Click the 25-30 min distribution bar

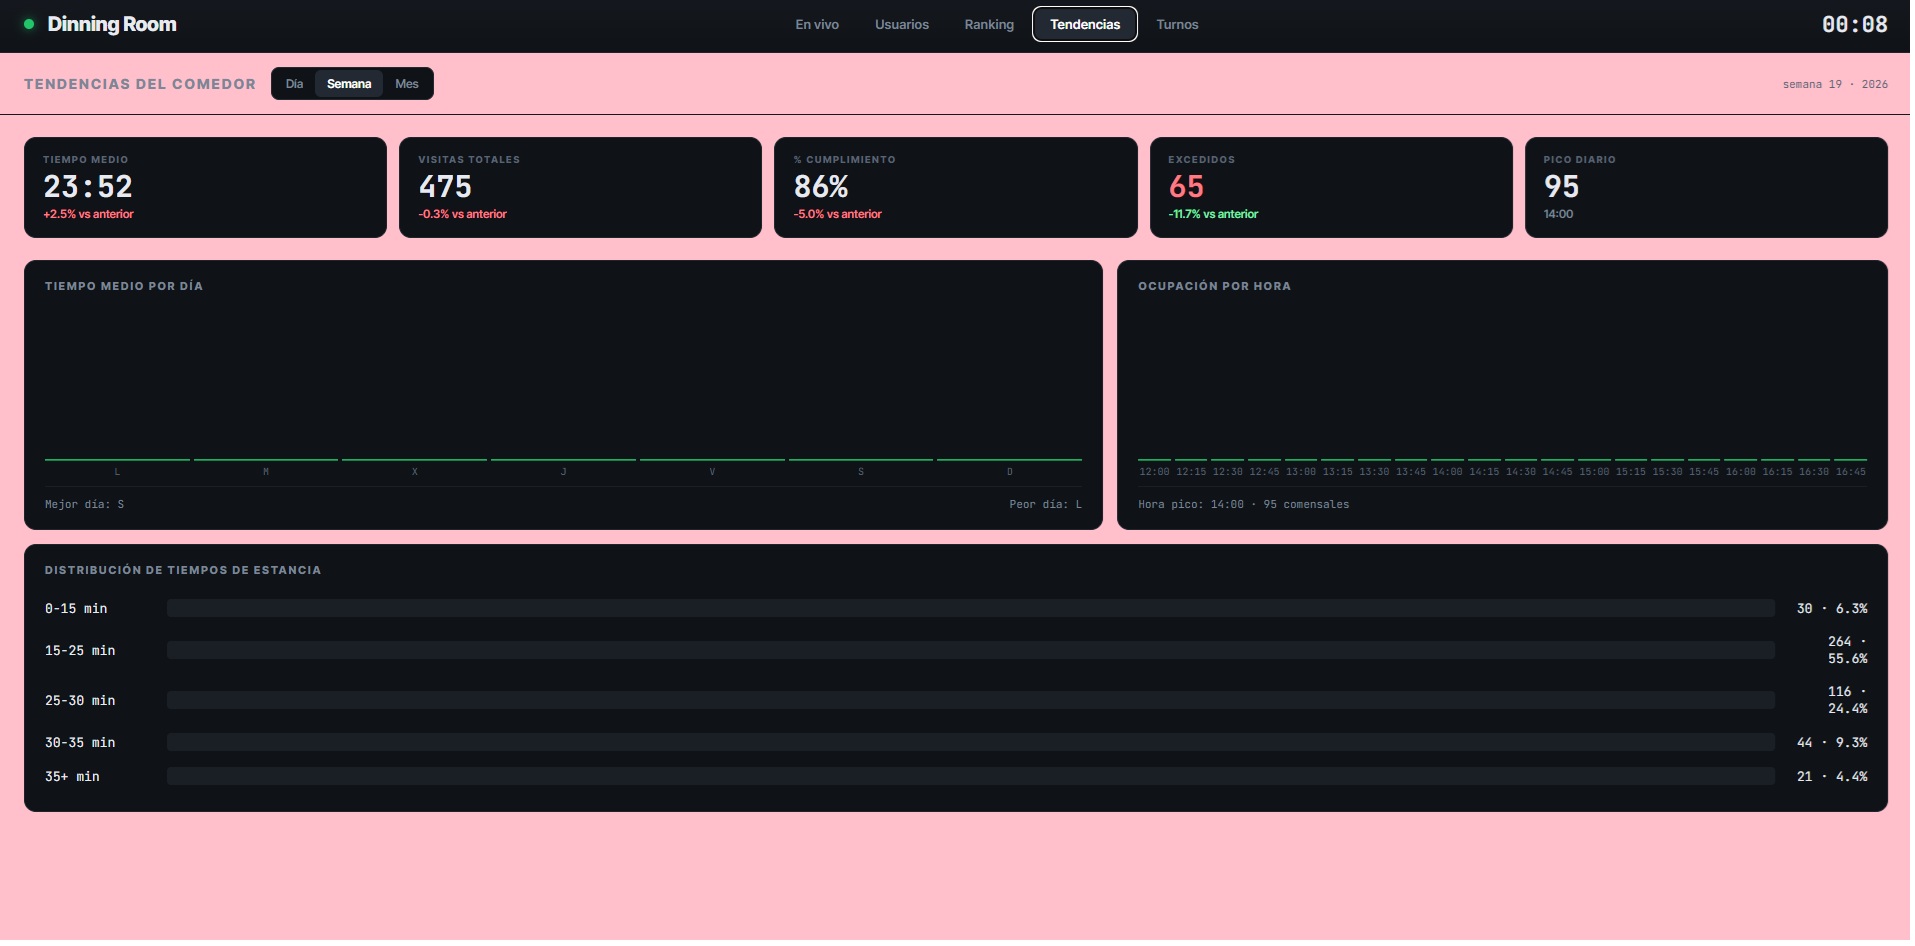click(x=973, y=701)
